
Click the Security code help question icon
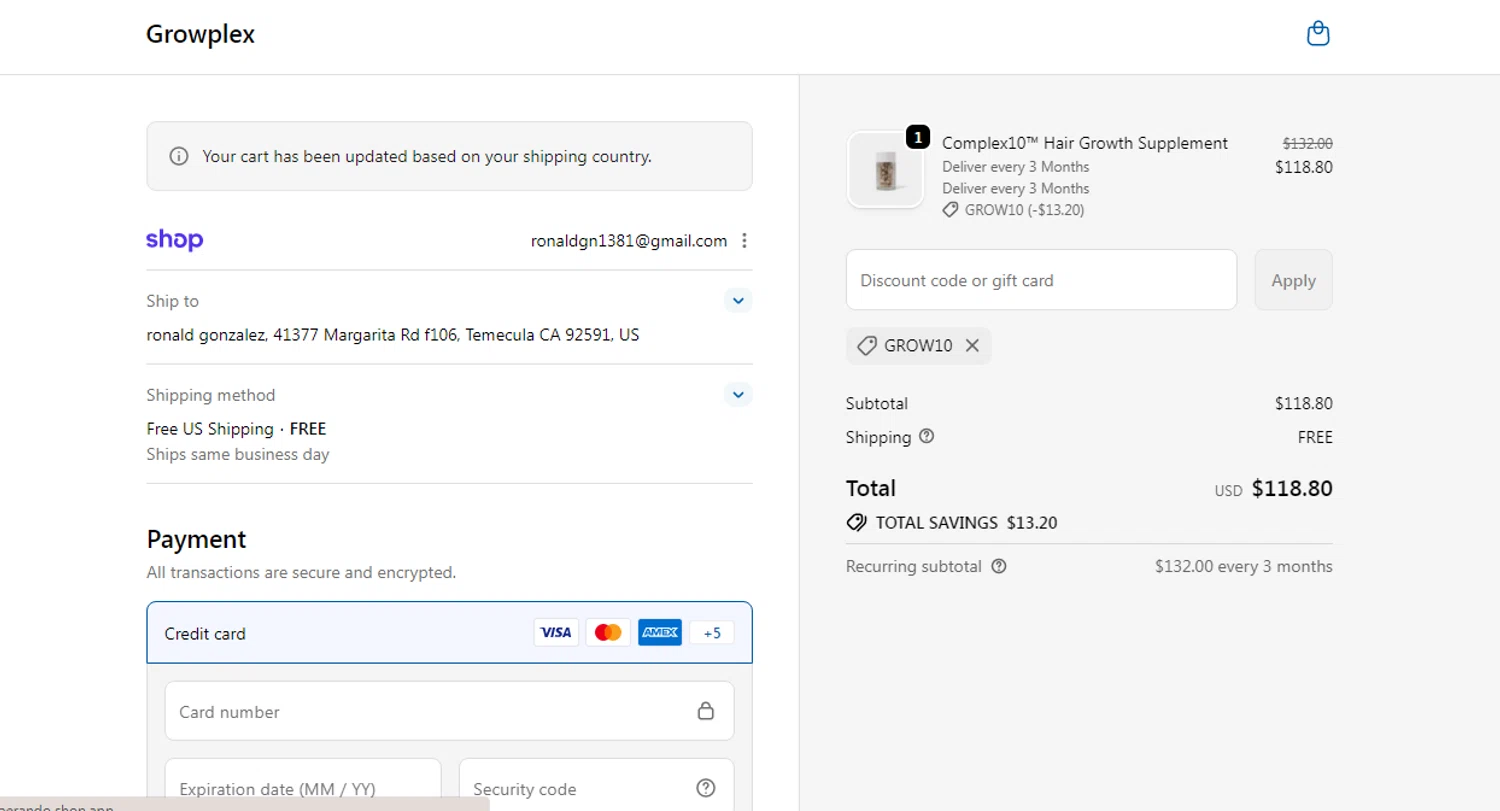pos(705,788)
